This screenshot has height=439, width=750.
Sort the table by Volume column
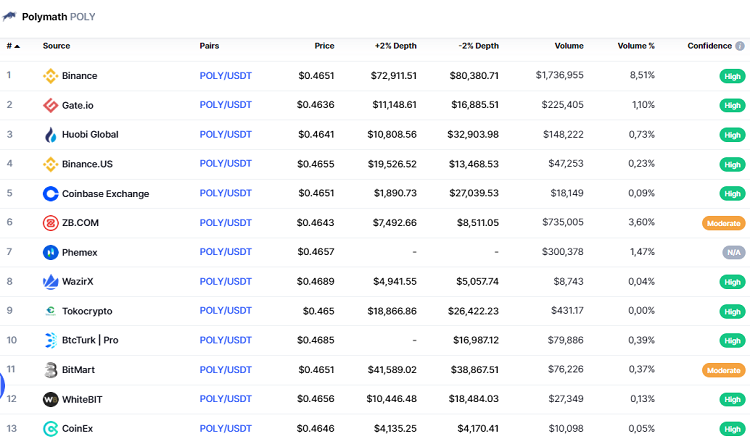point(569,46)
